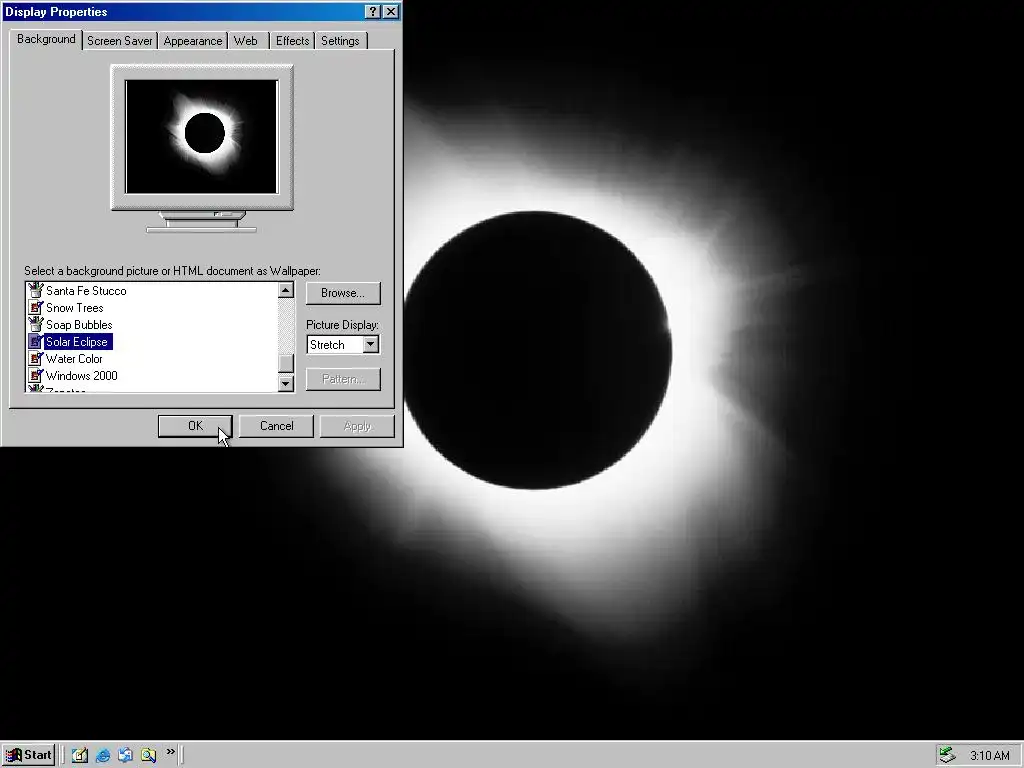Click the Windows 2000 image file icon
This screenshot has height=768, width=1024.
point(35,375)
